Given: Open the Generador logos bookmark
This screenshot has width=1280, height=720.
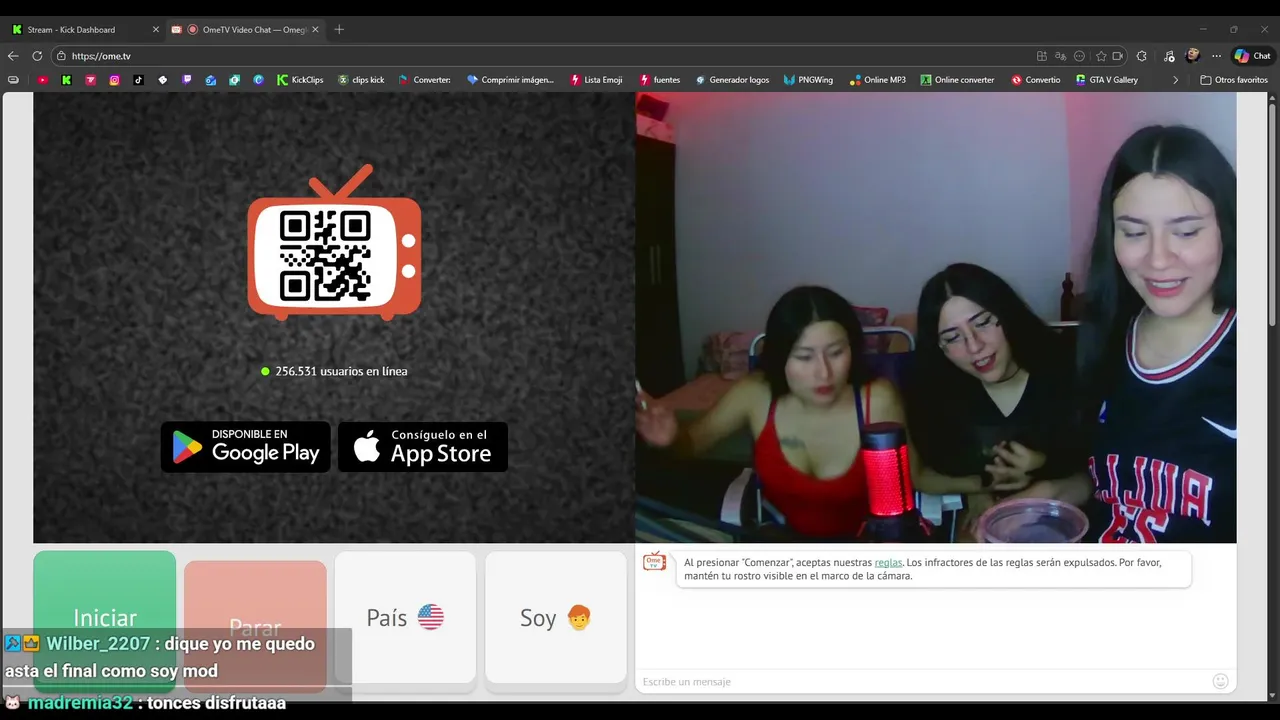Looking at the screenshot, I should click(x=732, y=80).
